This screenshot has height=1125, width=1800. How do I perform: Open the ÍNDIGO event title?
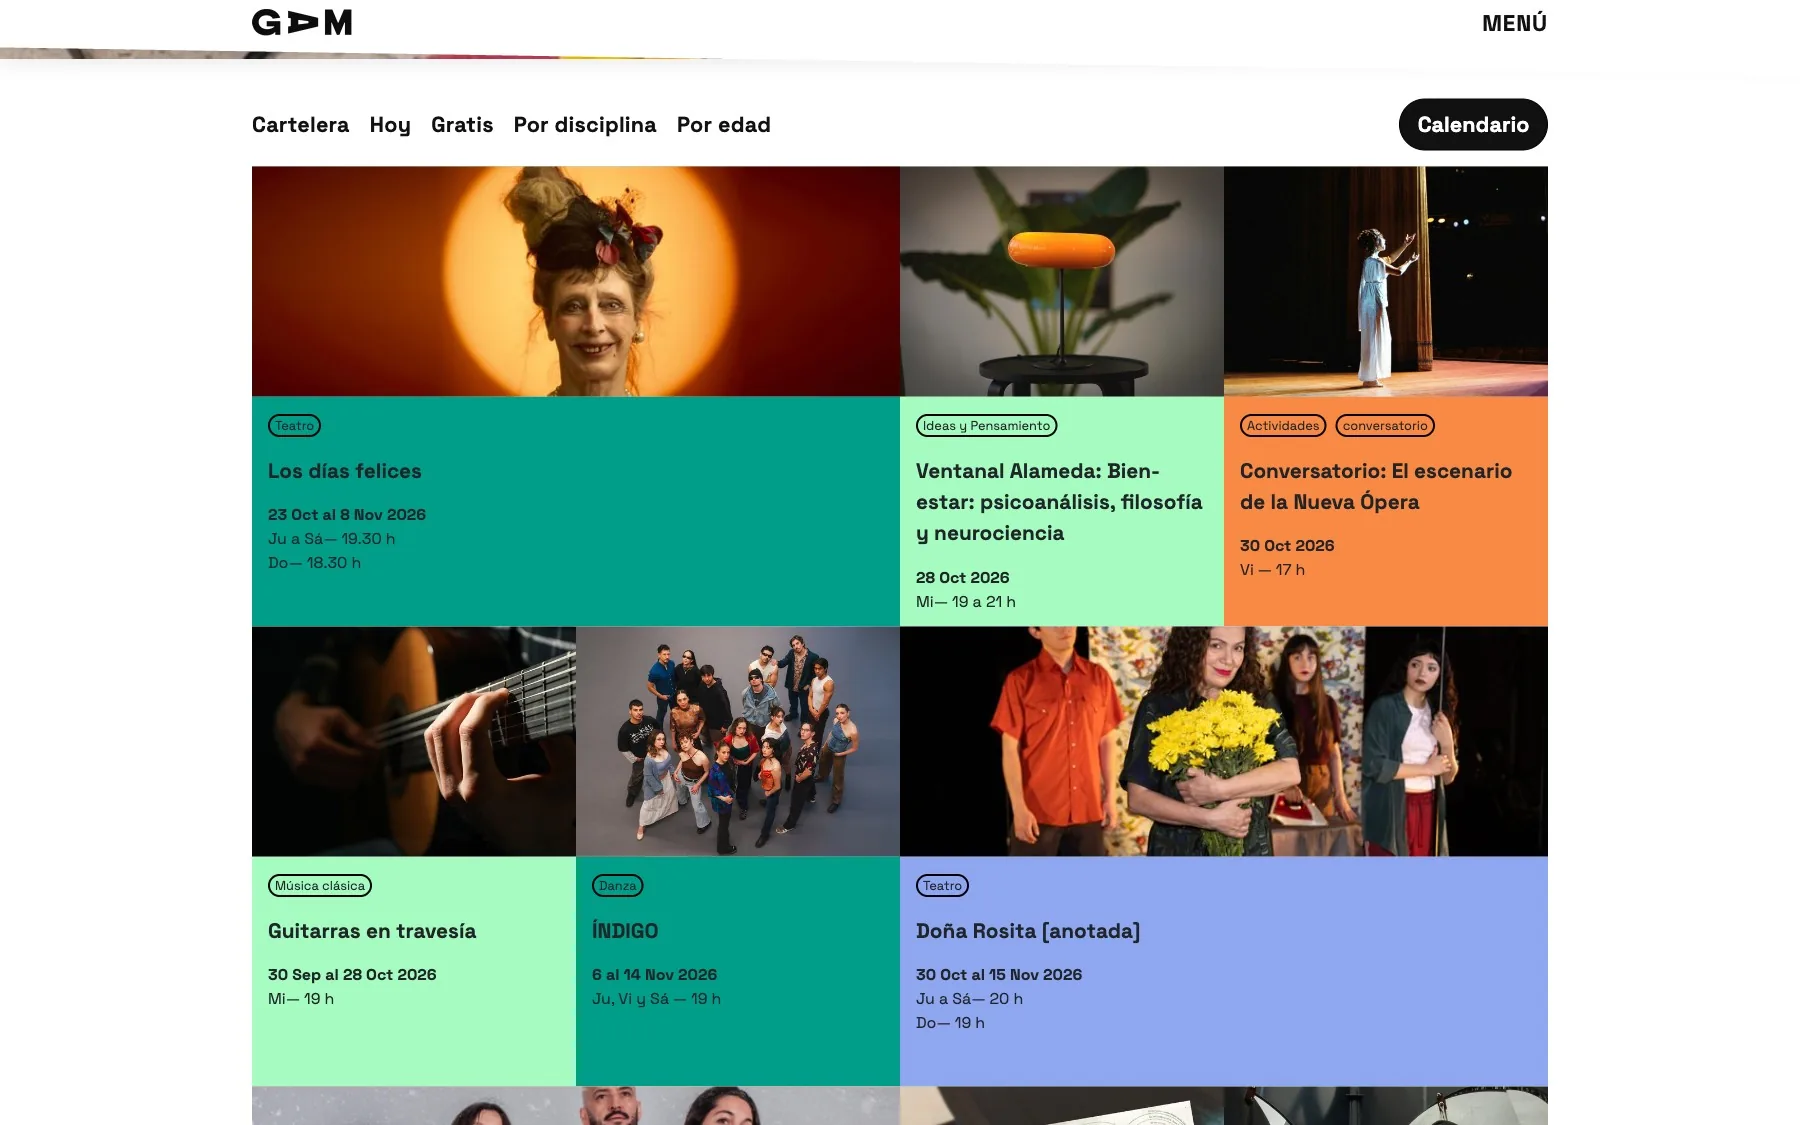[625, 931]
